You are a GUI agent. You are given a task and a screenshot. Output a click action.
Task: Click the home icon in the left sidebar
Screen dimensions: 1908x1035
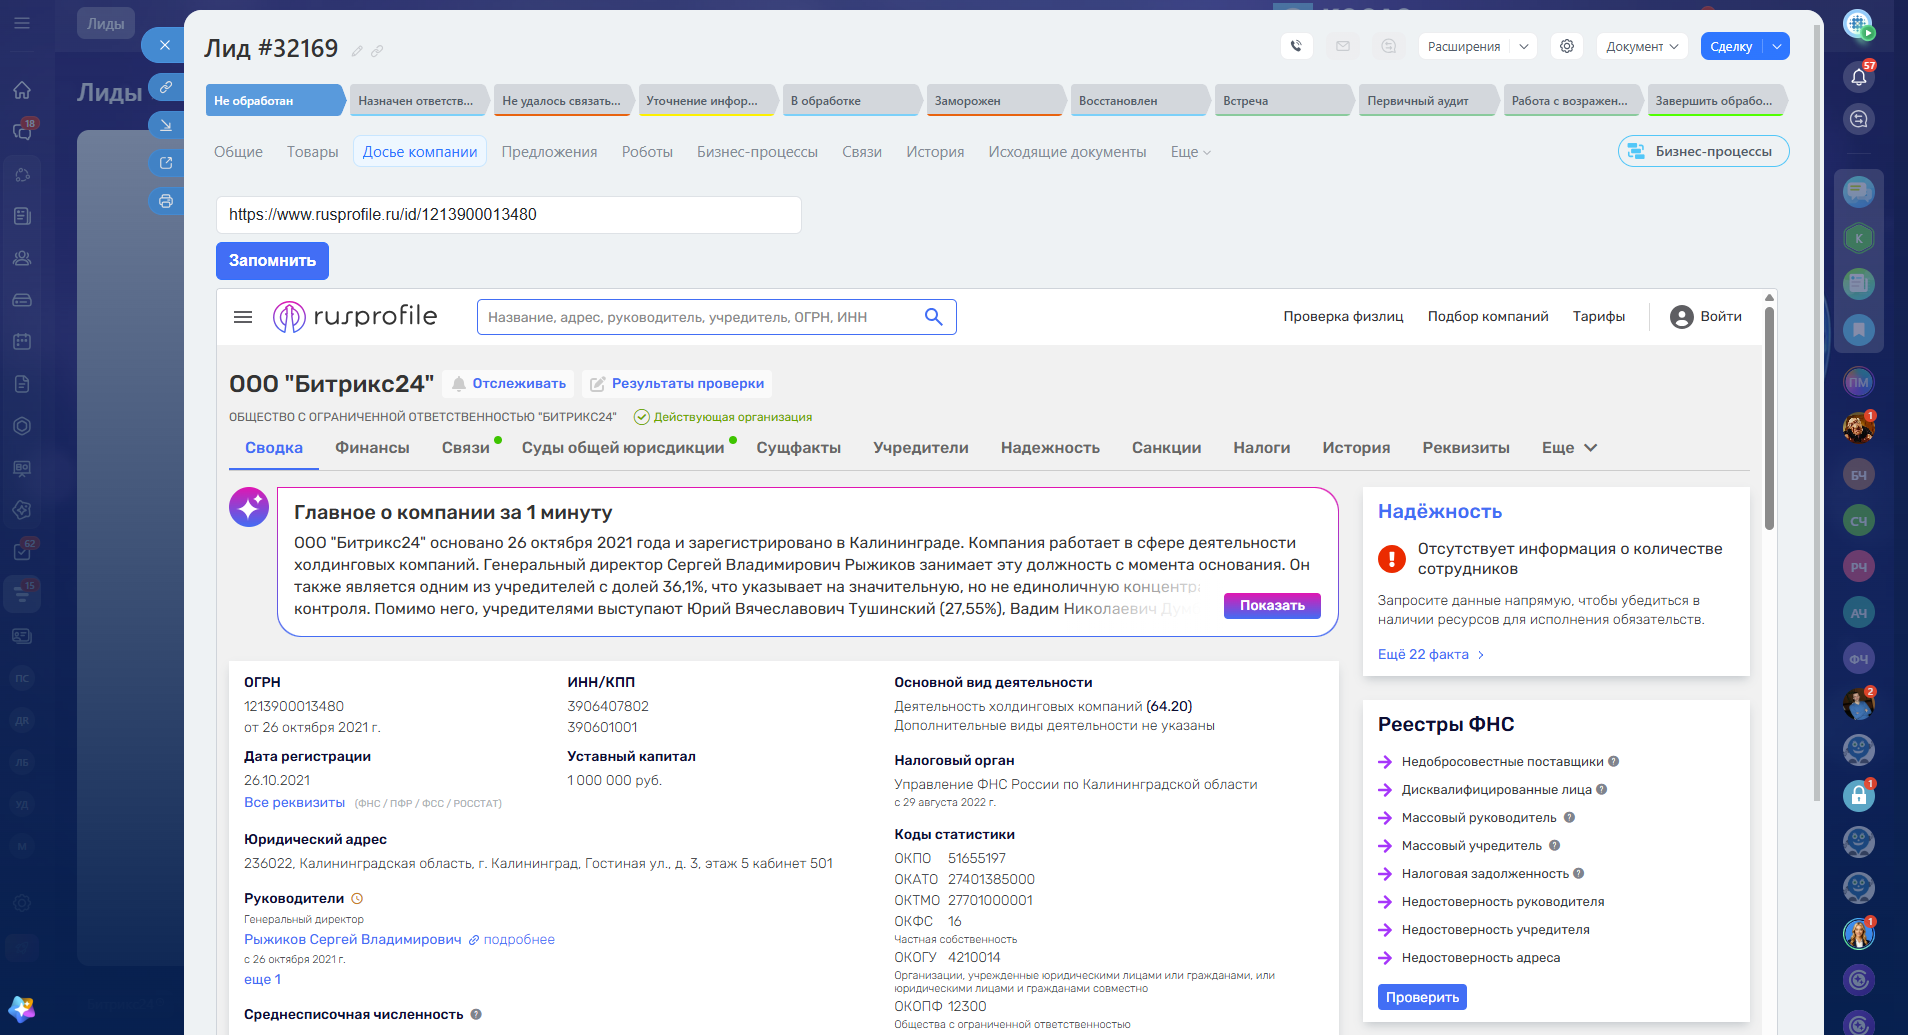click(22, 90)
